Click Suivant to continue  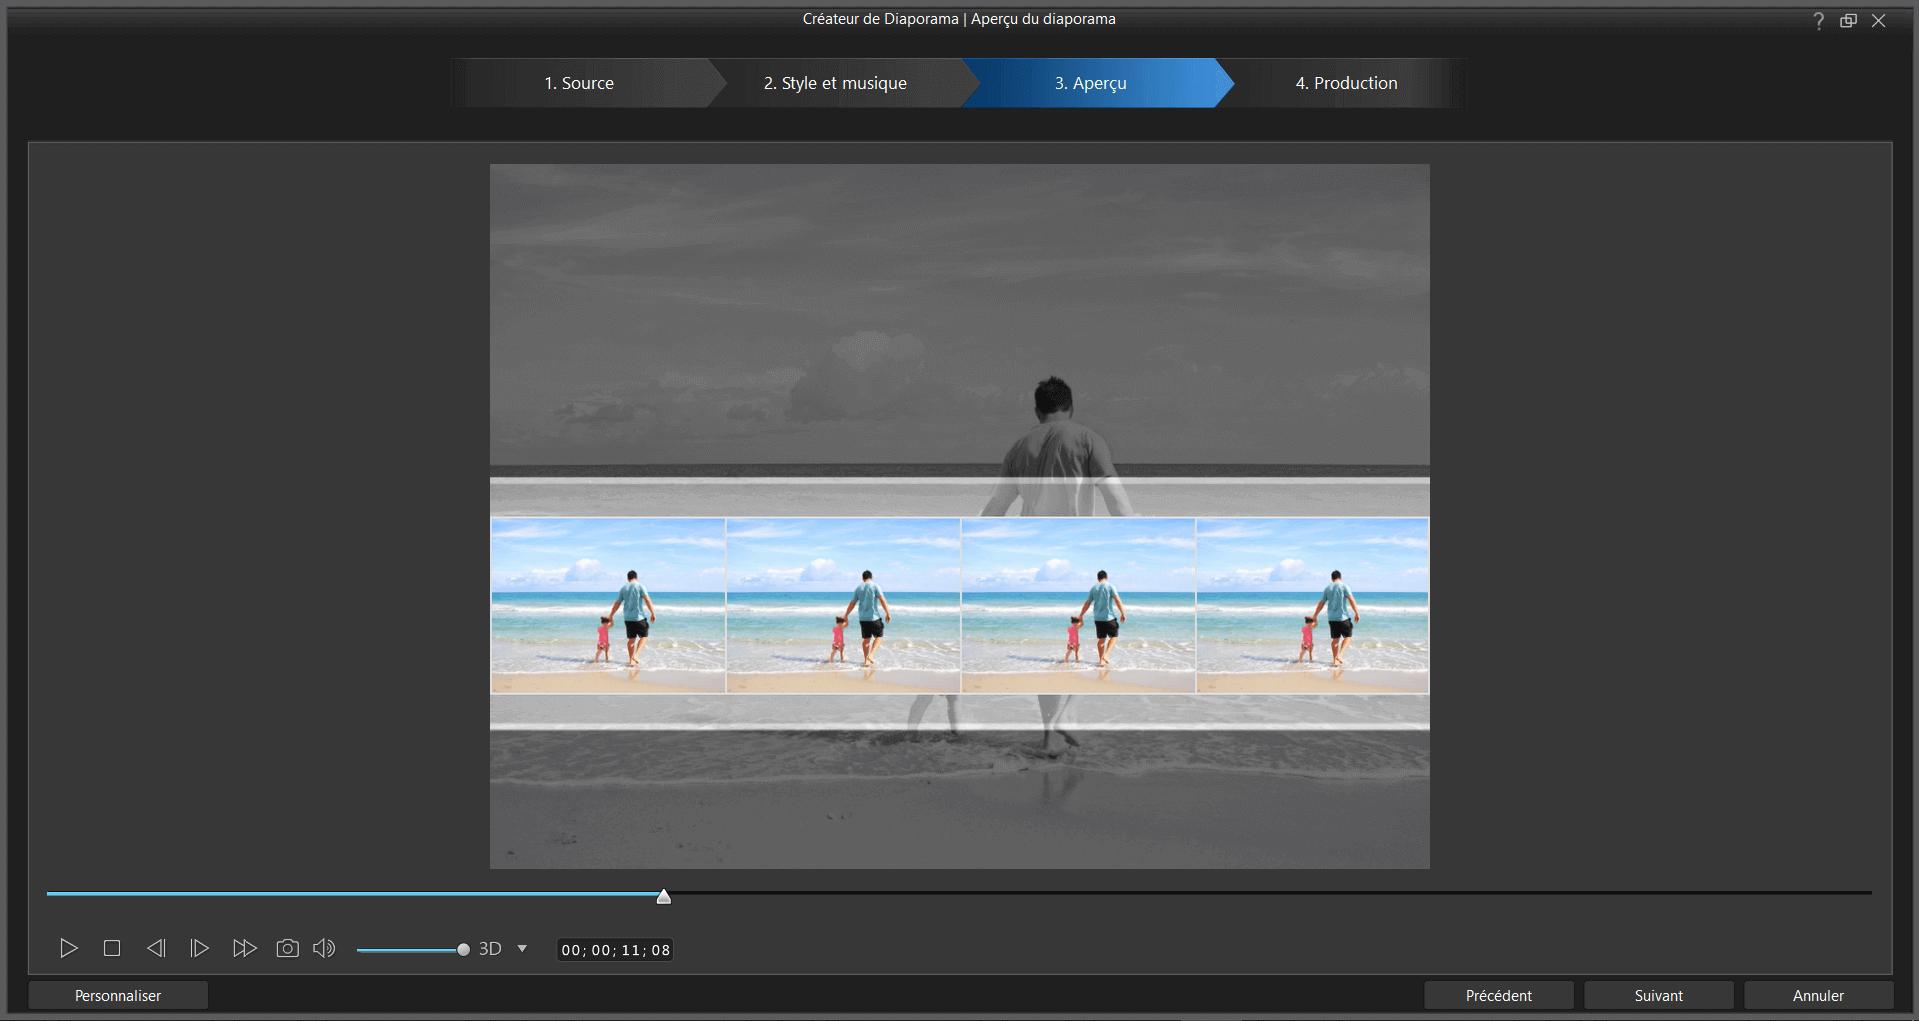(1657, 995)
